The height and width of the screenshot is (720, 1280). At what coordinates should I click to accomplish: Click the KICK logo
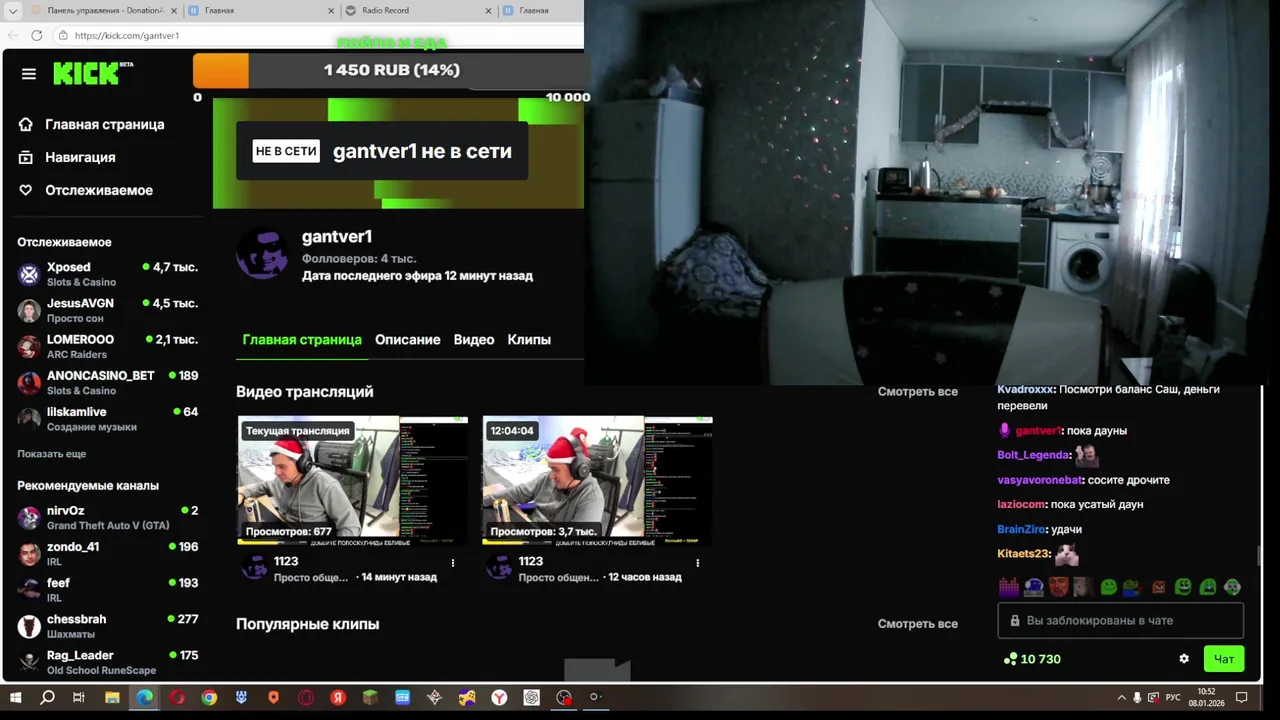(x=92, y=73)
